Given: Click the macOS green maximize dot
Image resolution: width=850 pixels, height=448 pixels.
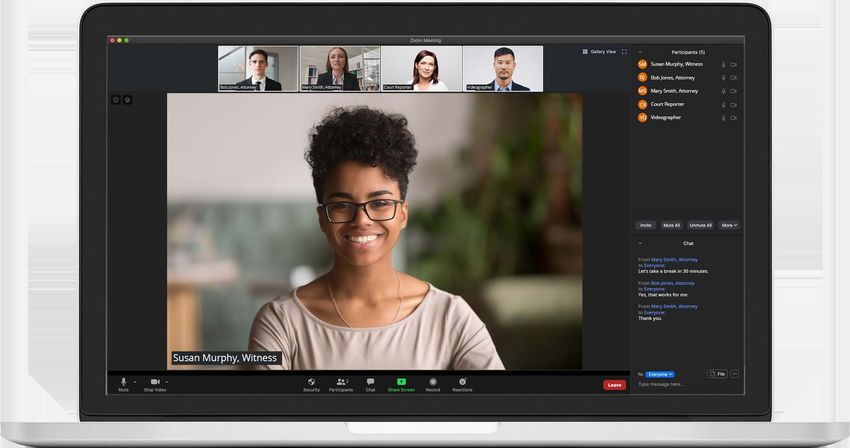Looking at the screenshot, I should [x=126, y=40].
